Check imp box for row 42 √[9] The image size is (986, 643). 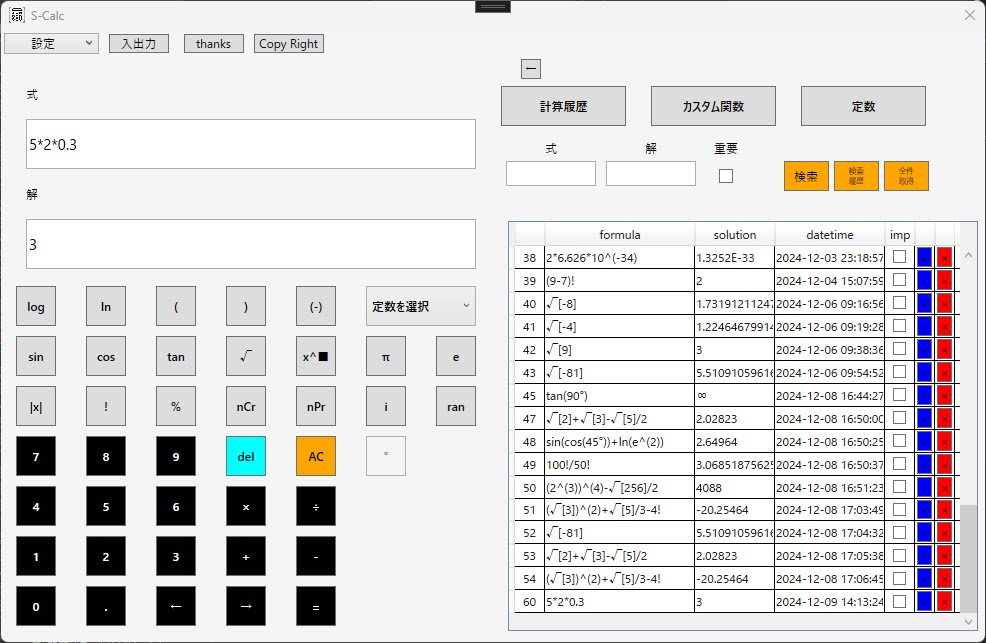(900, 348)
